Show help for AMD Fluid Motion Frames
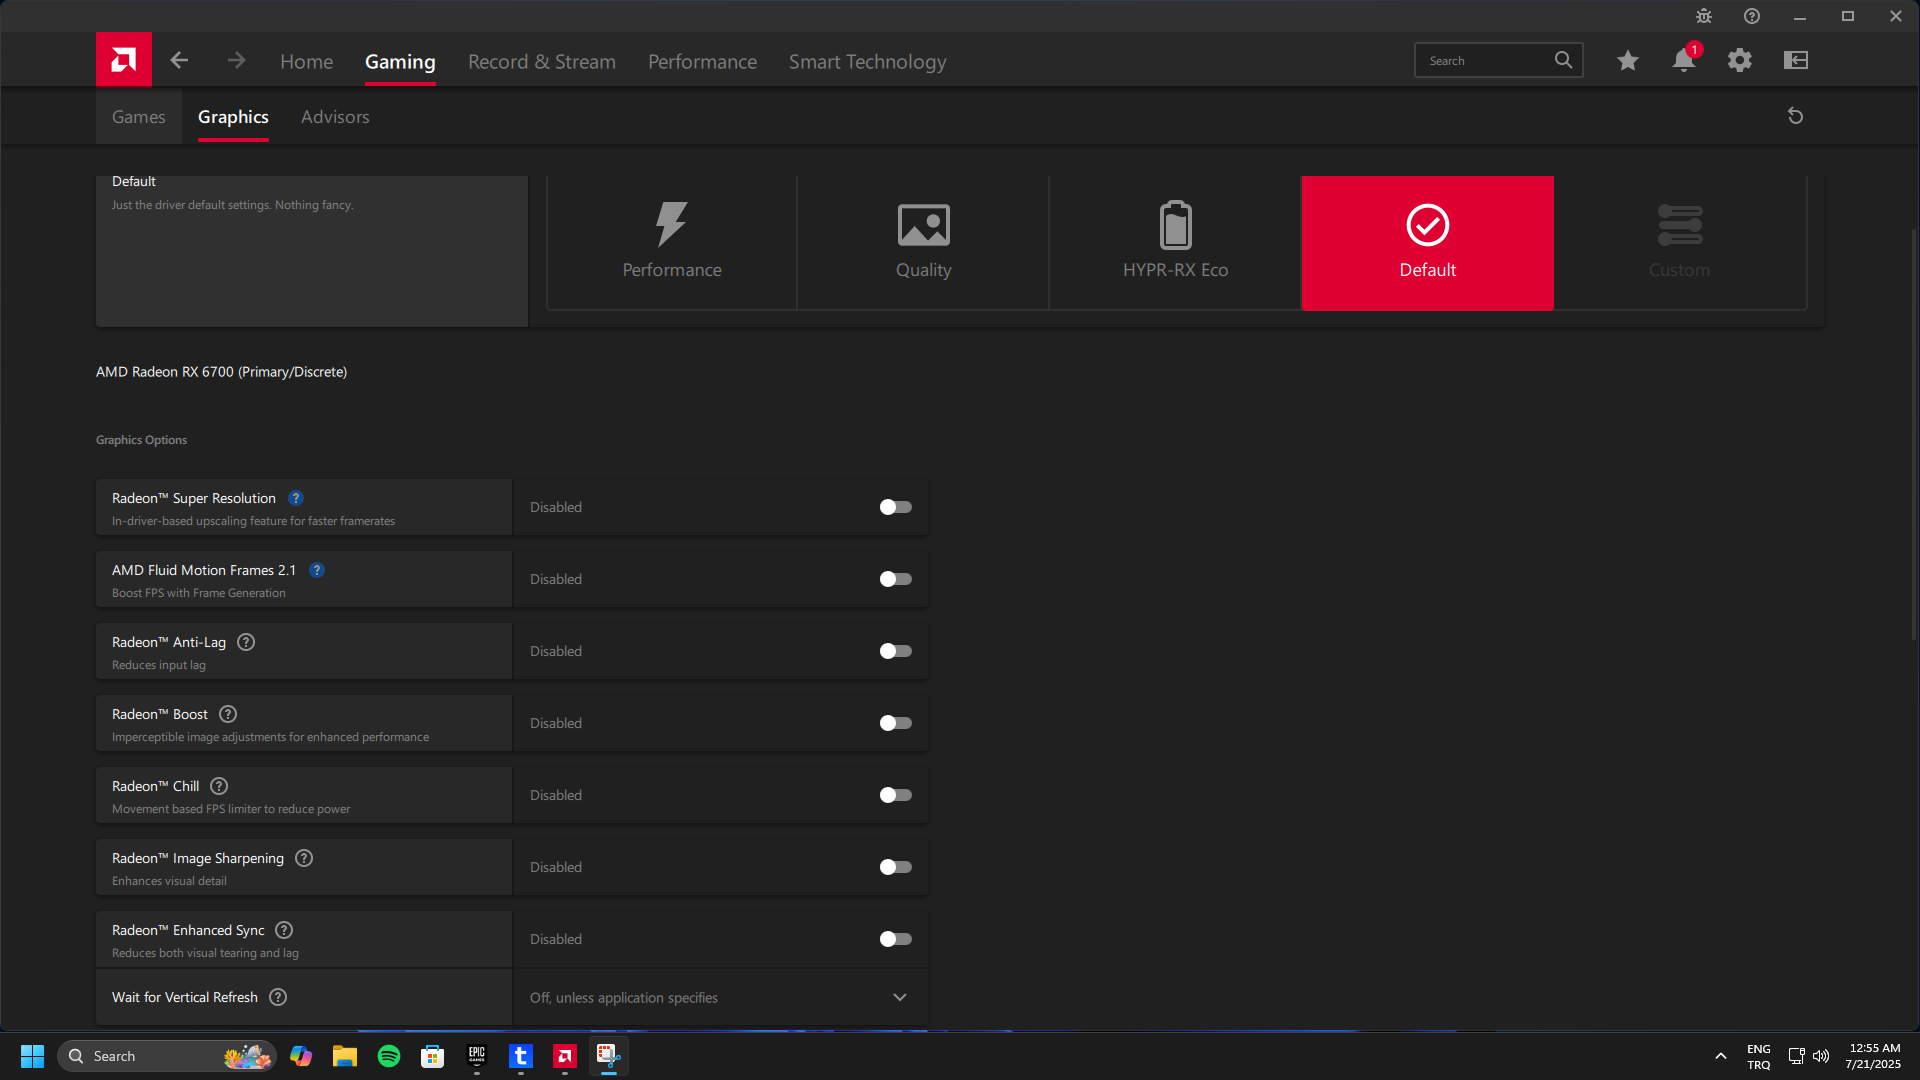 pyautogui.click(x=317, y=570)
